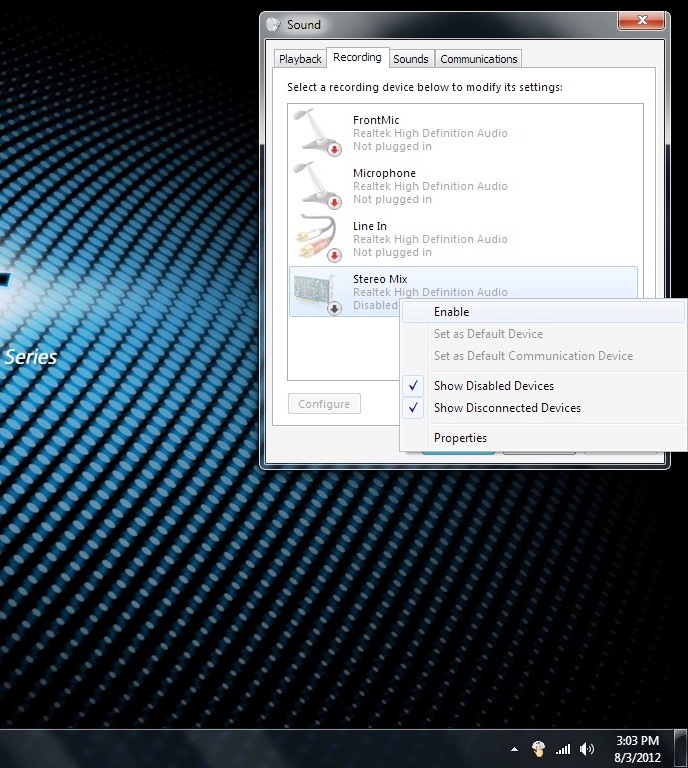Viewport: 688px width, 768px height.
Task: Select the Microphone device name
Action: click(384, 173)
